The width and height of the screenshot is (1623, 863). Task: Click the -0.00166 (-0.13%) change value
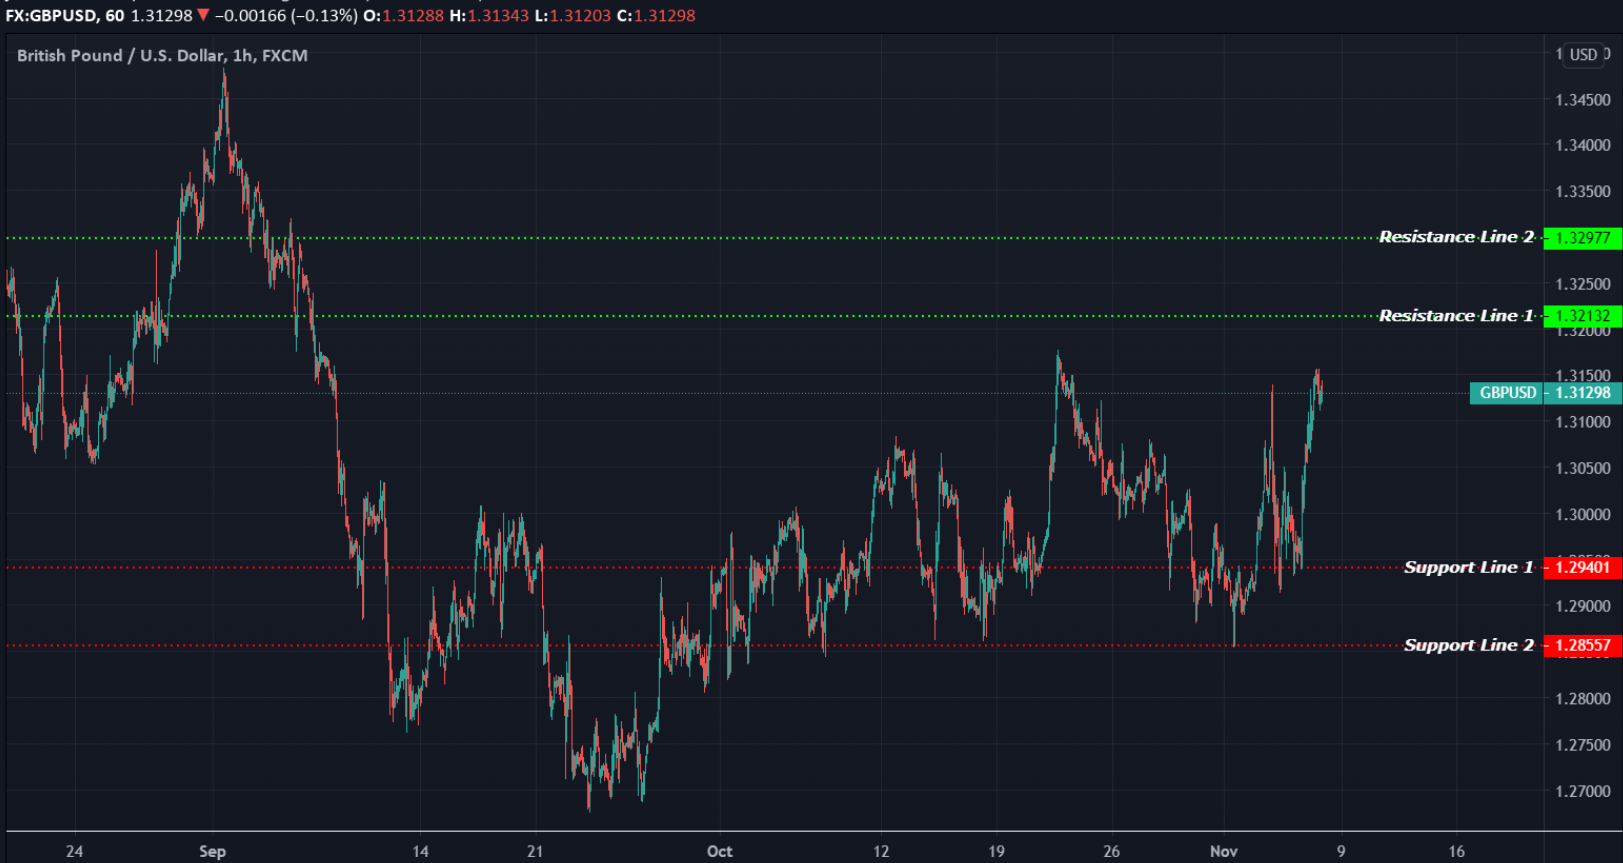pos(286,16)
